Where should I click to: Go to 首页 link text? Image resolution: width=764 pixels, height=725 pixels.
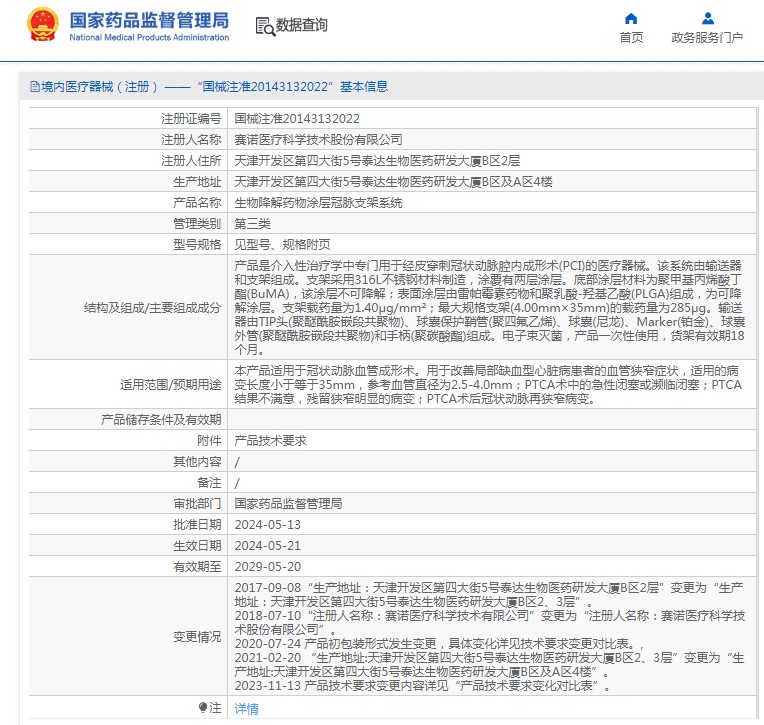point(631,38)
